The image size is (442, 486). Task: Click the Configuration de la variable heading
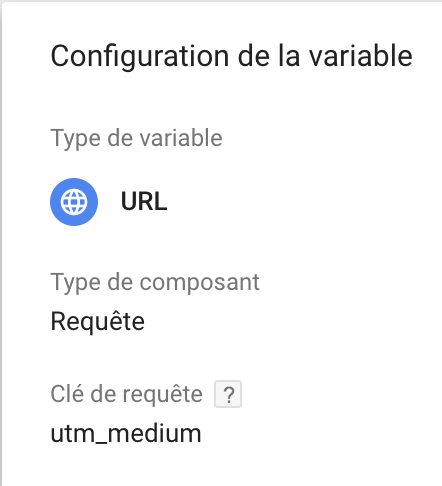[232, 57]
